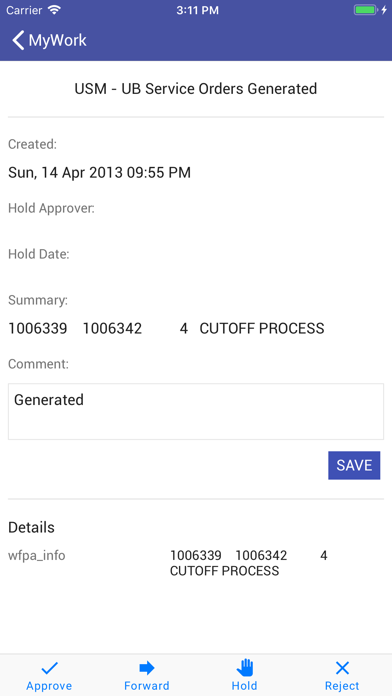Tap the Forward arrow icon

point(147,667)
